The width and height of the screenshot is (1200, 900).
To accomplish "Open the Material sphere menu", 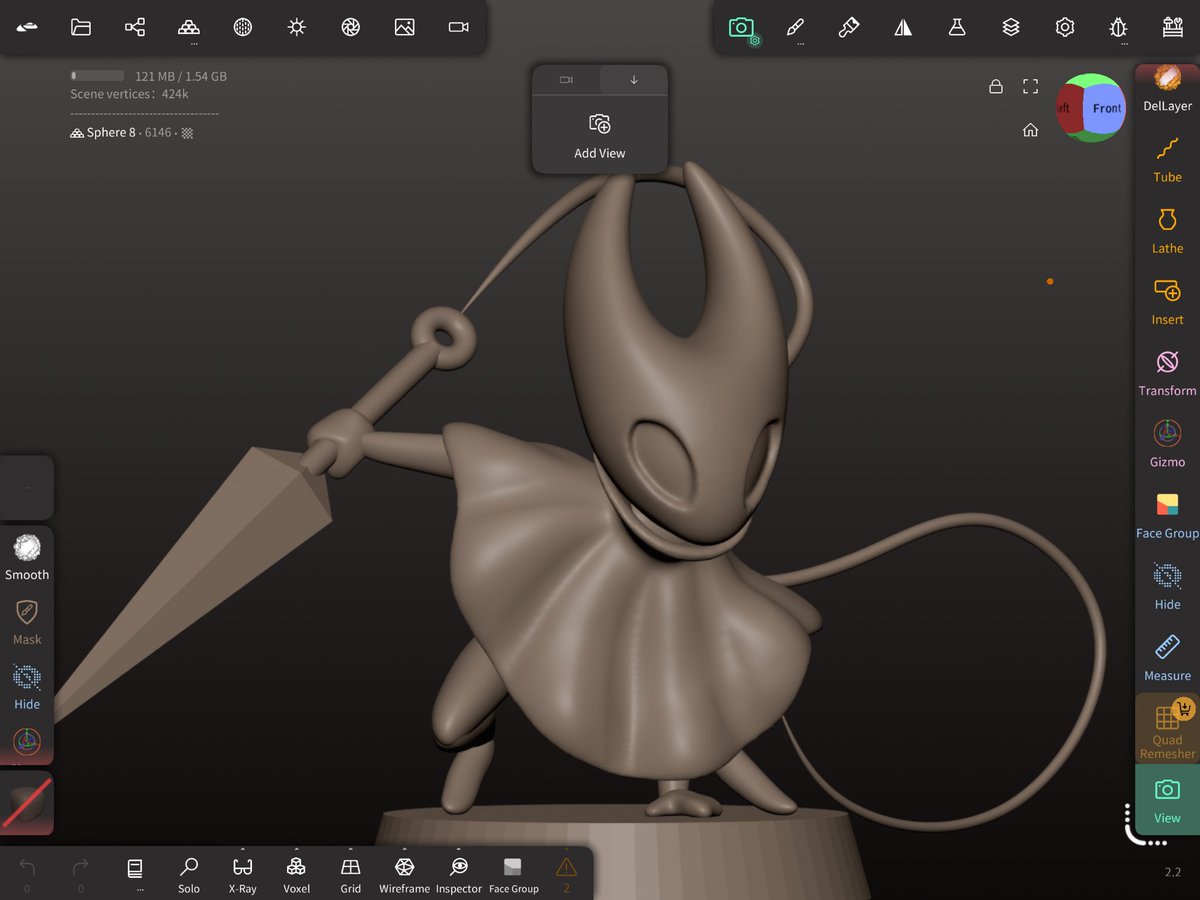I will click(x=243, y=27).
